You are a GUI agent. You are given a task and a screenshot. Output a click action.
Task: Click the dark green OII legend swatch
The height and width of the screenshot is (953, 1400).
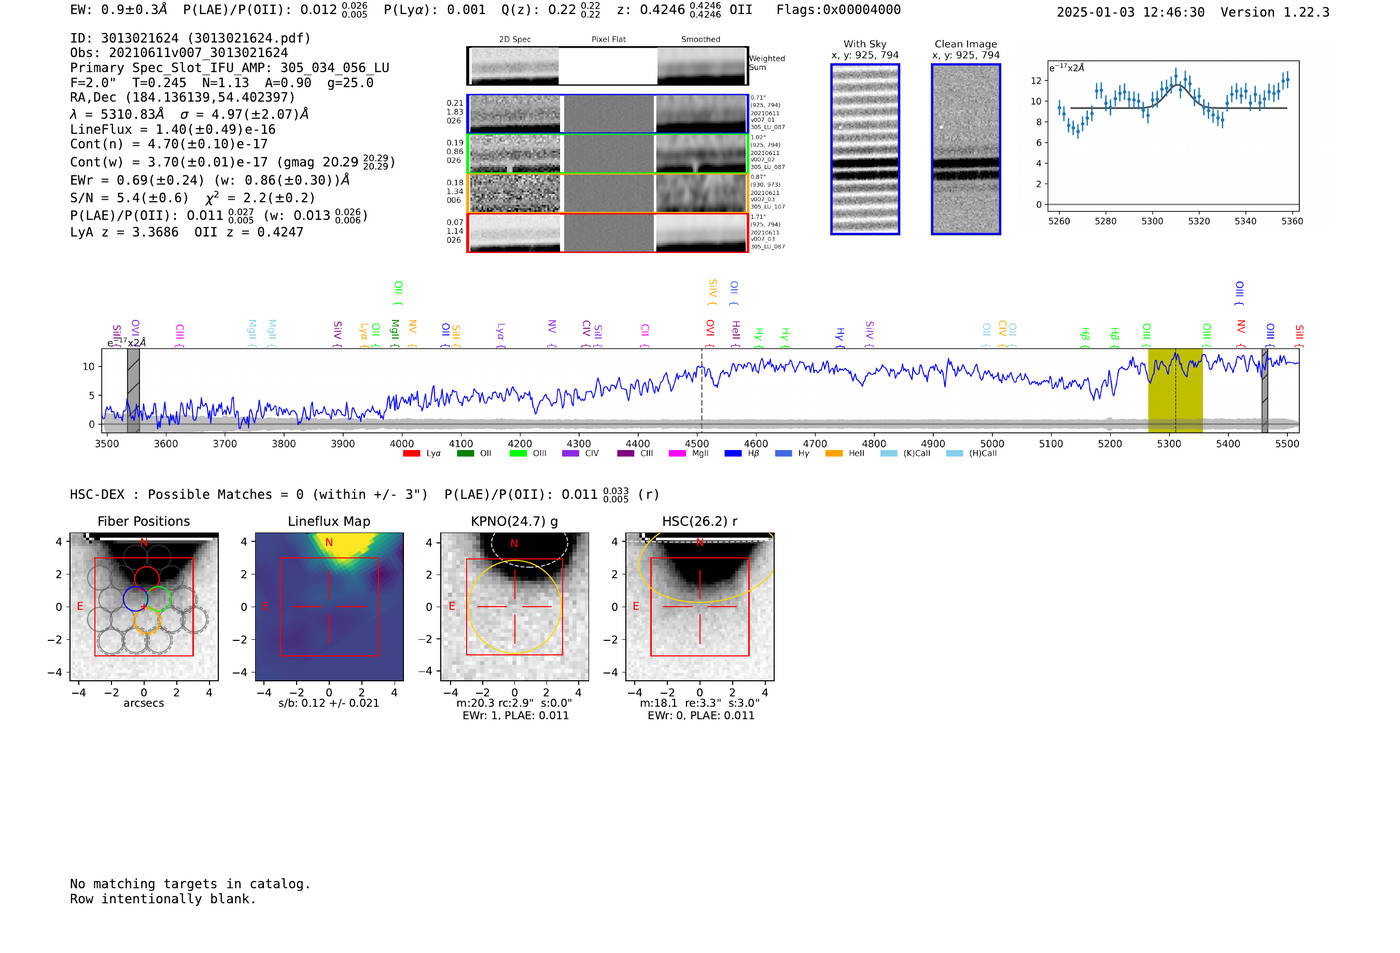[x=464, y=454]
